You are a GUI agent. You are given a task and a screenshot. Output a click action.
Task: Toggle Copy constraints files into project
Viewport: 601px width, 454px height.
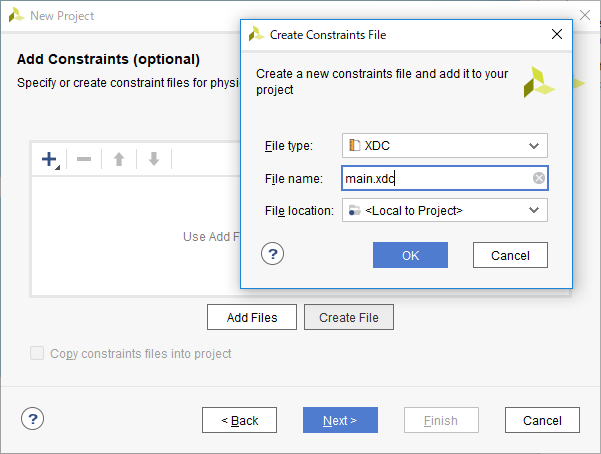click(x=38, y=353)
